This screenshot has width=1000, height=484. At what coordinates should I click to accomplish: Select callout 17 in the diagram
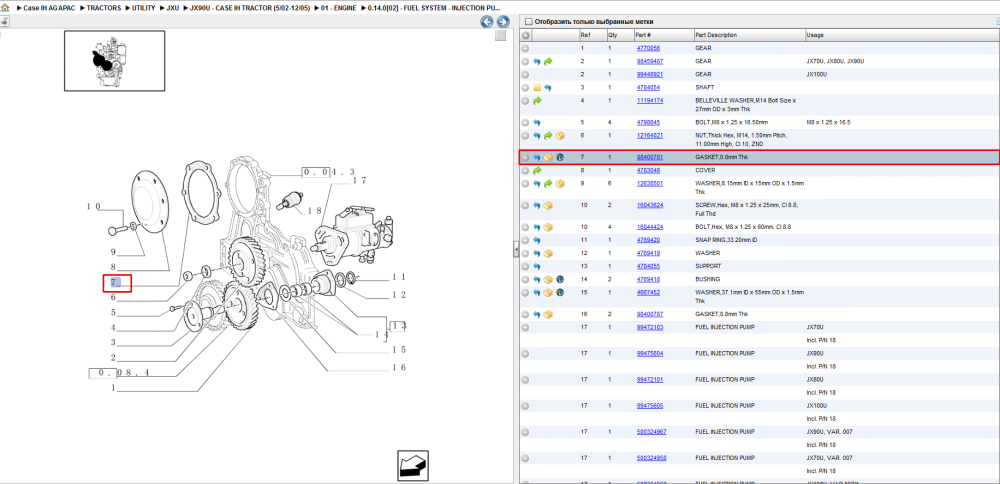click(x=359, y=180)
